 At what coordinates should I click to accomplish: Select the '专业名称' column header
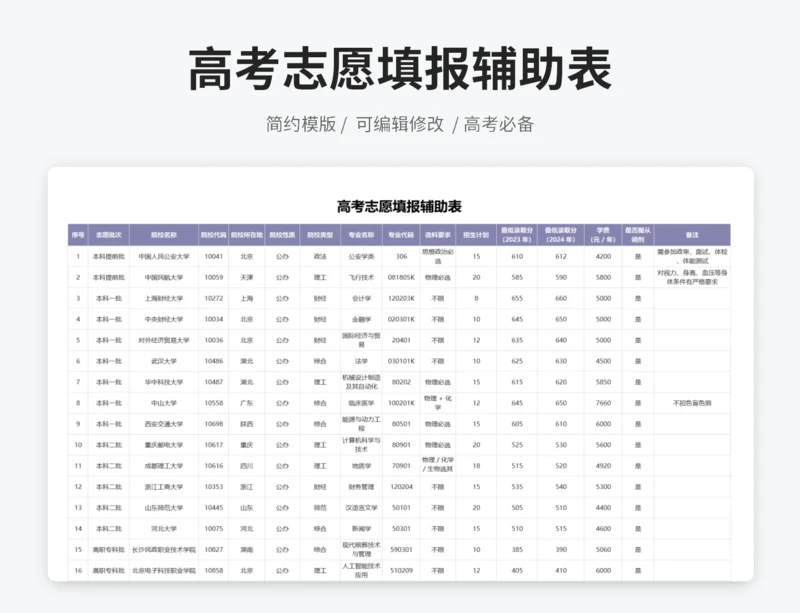(x=361, y=235)
